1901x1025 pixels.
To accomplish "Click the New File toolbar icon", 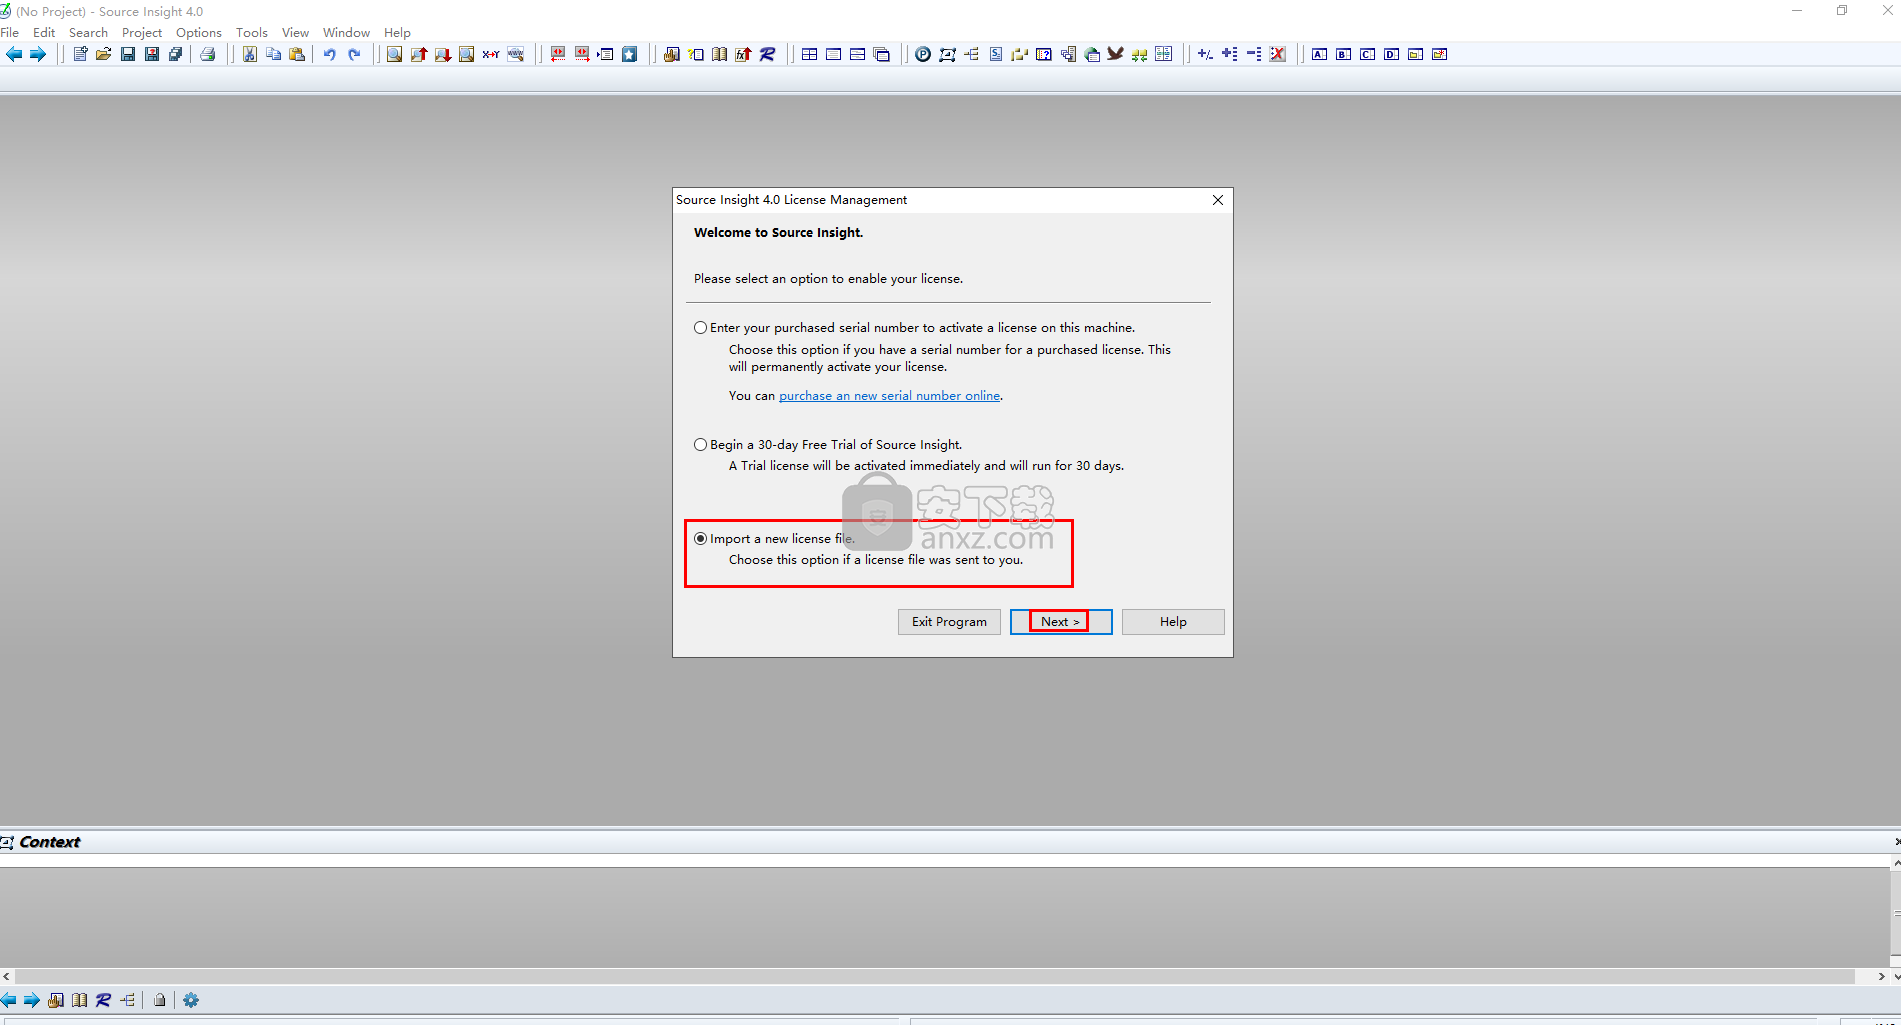I will [80, 54].
